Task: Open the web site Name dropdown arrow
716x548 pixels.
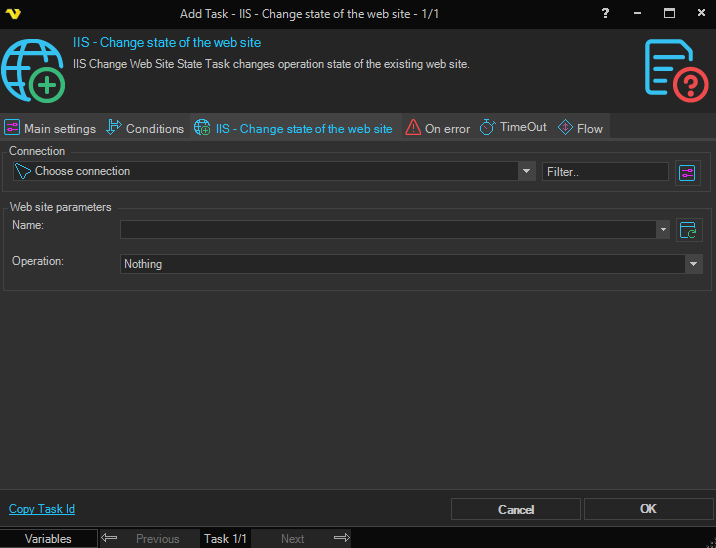Action: pos(663,229)
